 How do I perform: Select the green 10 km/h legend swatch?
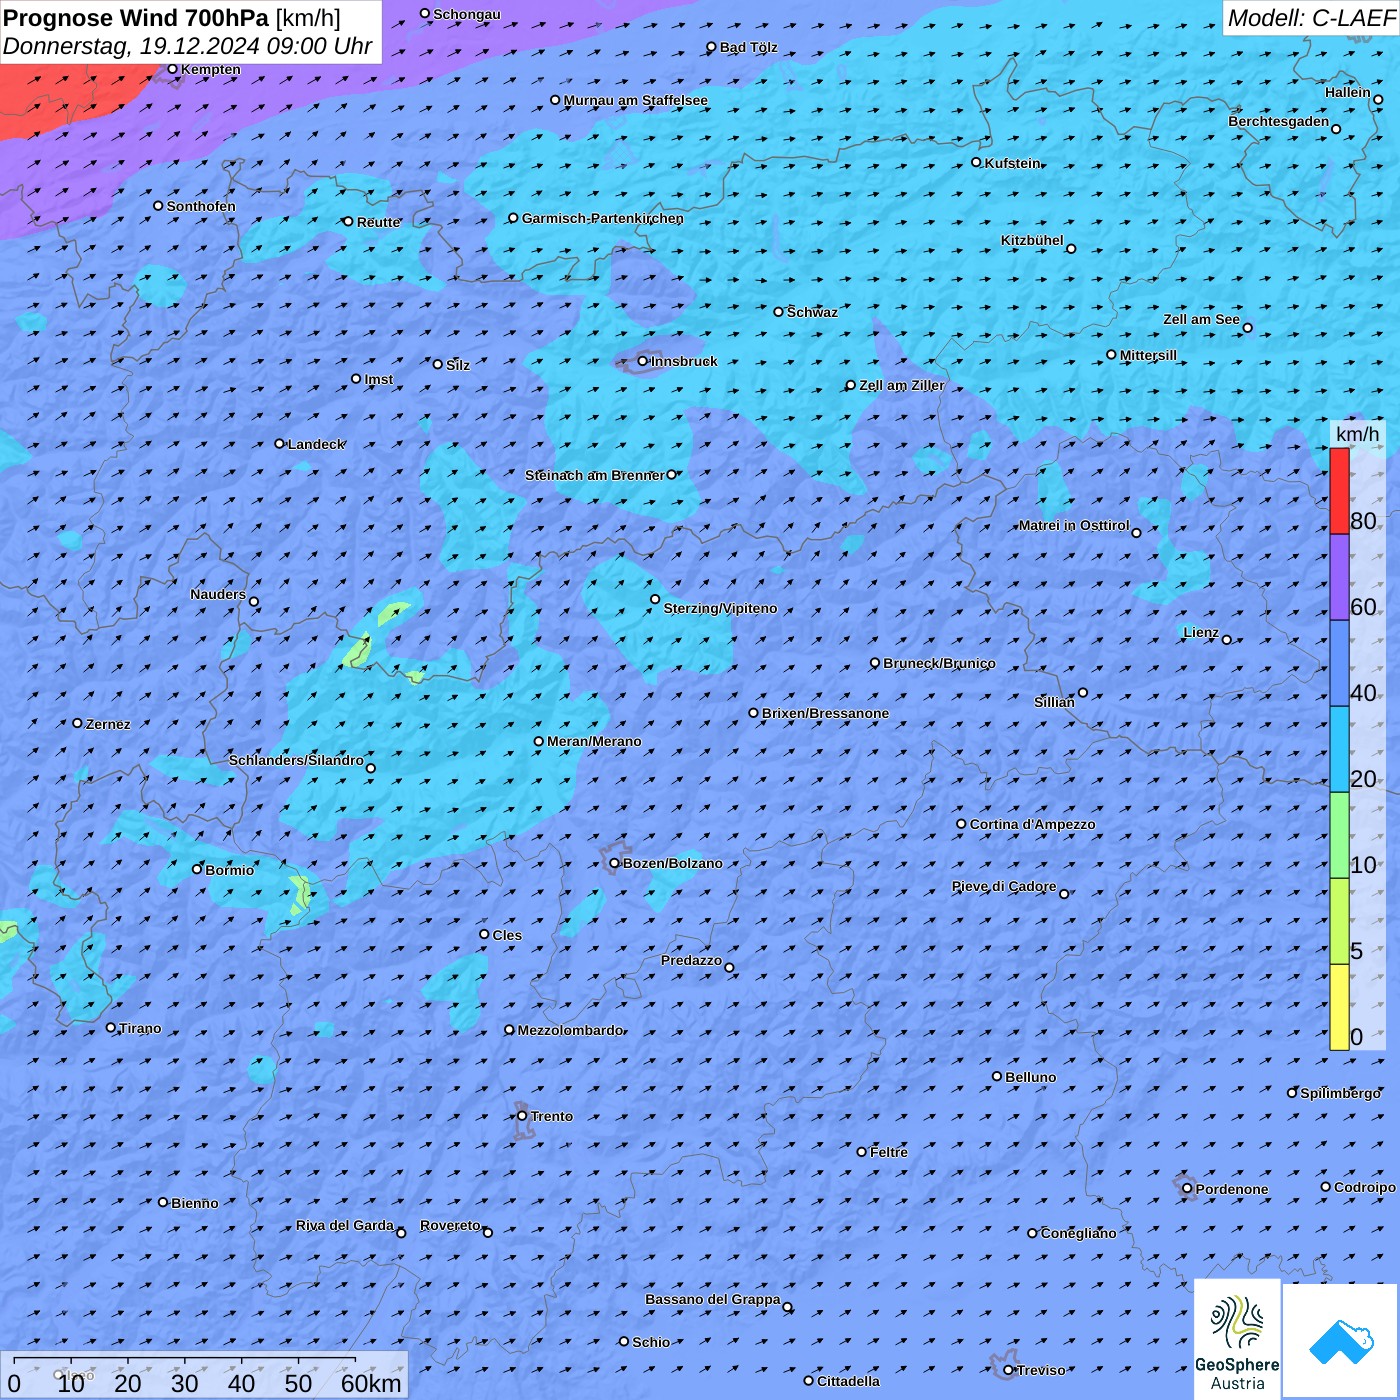click(1339, 835)
